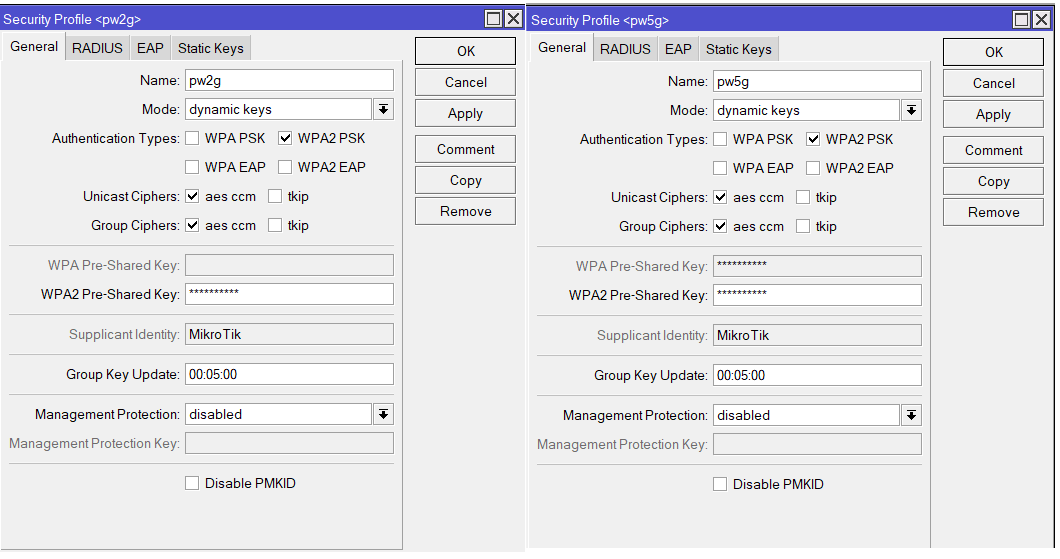The width and height of the screenshot is (1060, 559).
Task: Enable WPA EAP in pw2g window
Action: 192,167
